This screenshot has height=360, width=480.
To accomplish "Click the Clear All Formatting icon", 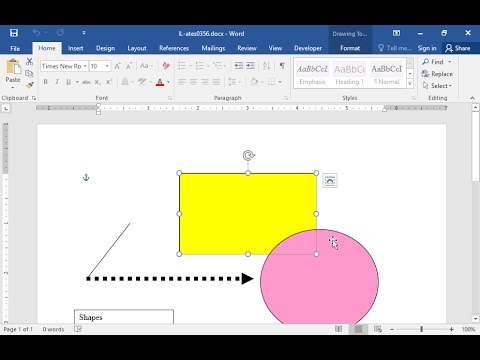I will (166, 66).
